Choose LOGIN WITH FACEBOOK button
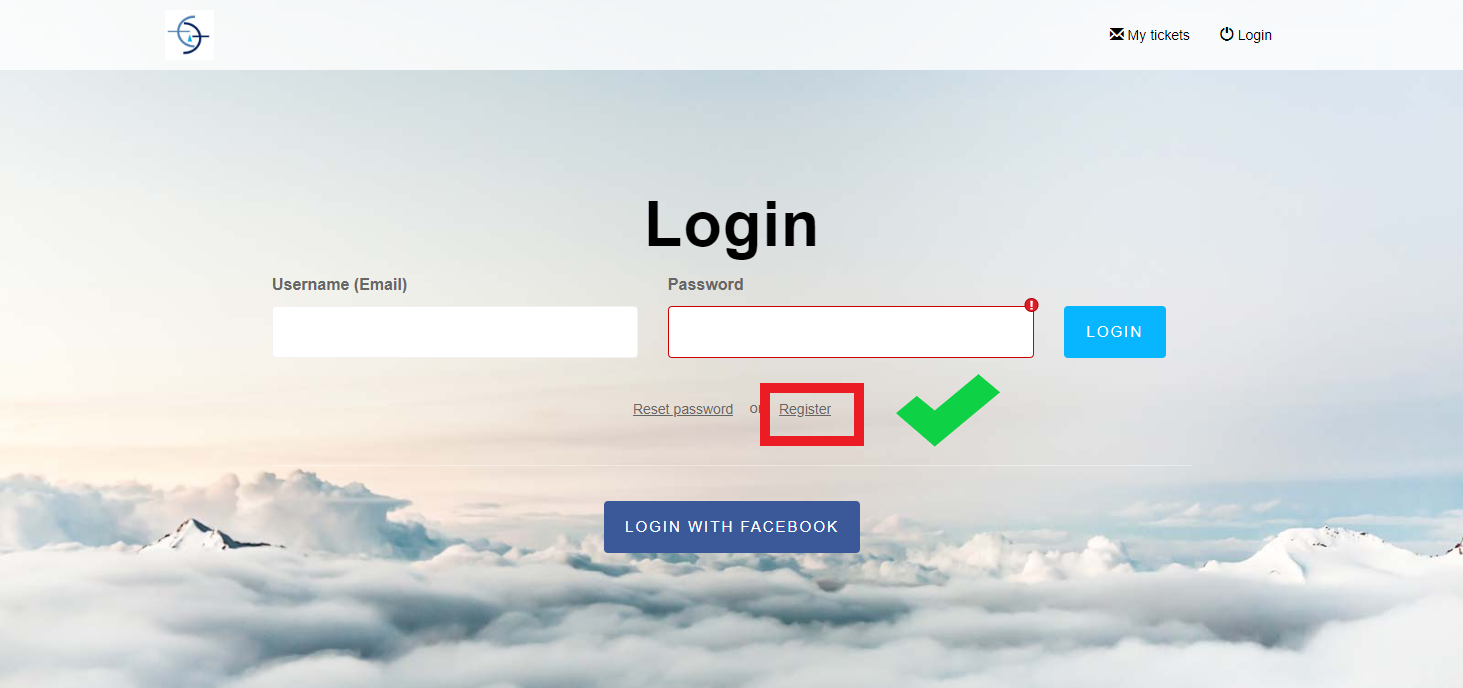This screenshot has height=688, width=1463. tap(732, 527)
